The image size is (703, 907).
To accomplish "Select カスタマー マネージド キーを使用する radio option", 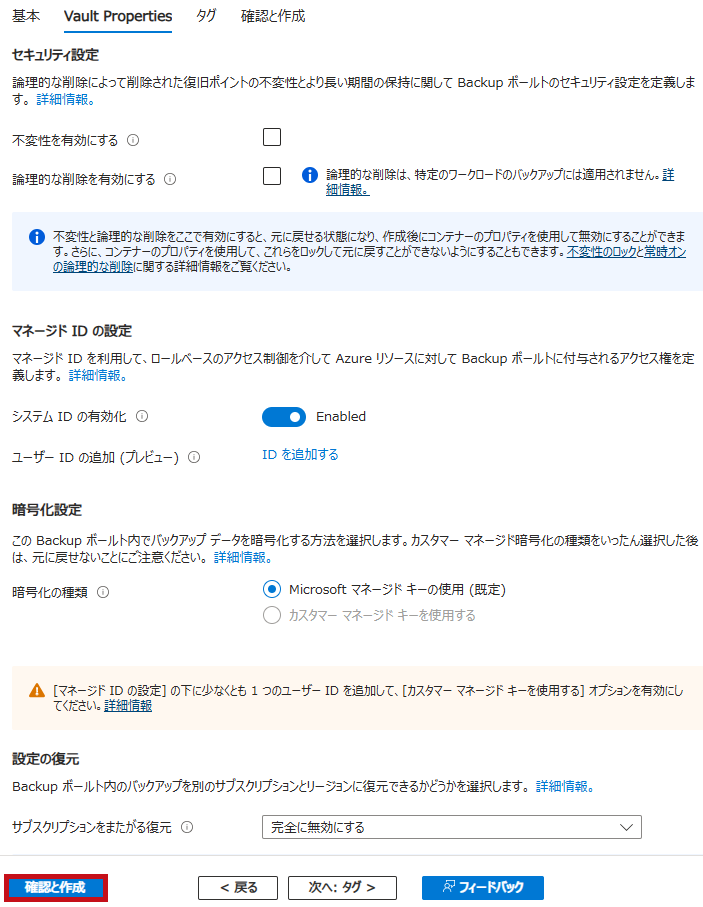I will click(x=272, y=615).
